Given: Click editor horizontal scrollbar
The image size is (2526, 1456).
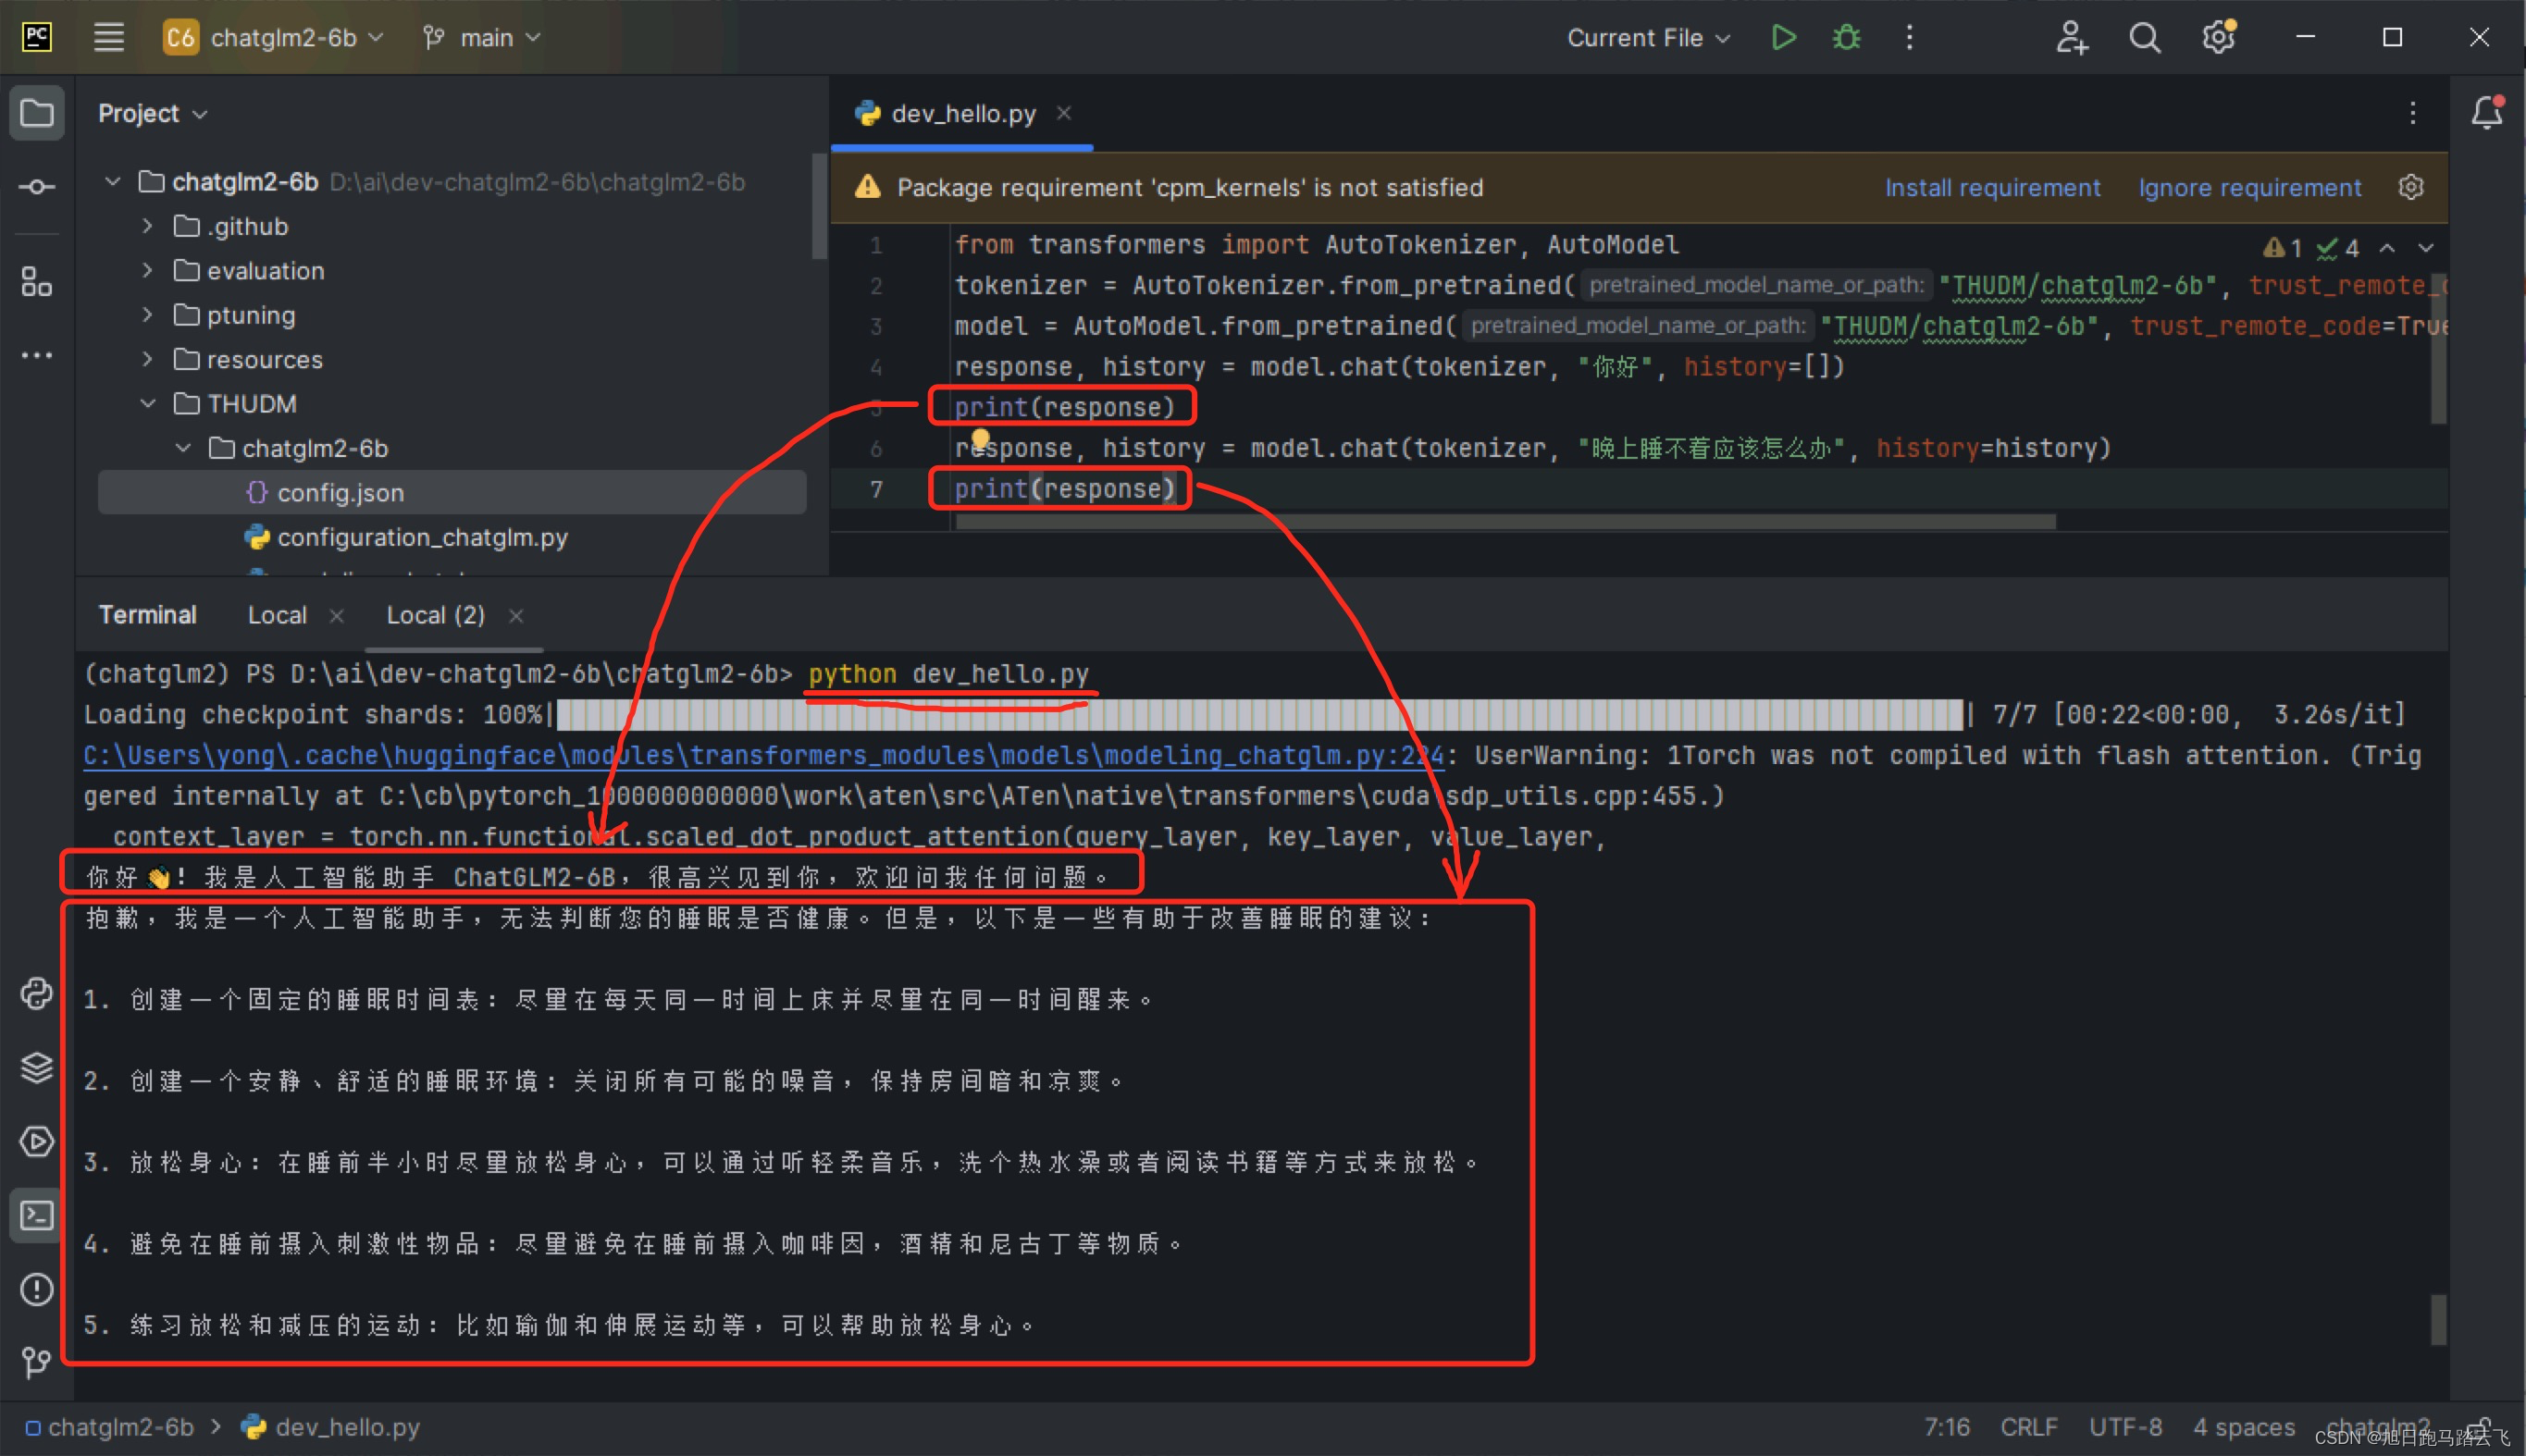Looking at the screenshot, I should (x=1505, y=521).
